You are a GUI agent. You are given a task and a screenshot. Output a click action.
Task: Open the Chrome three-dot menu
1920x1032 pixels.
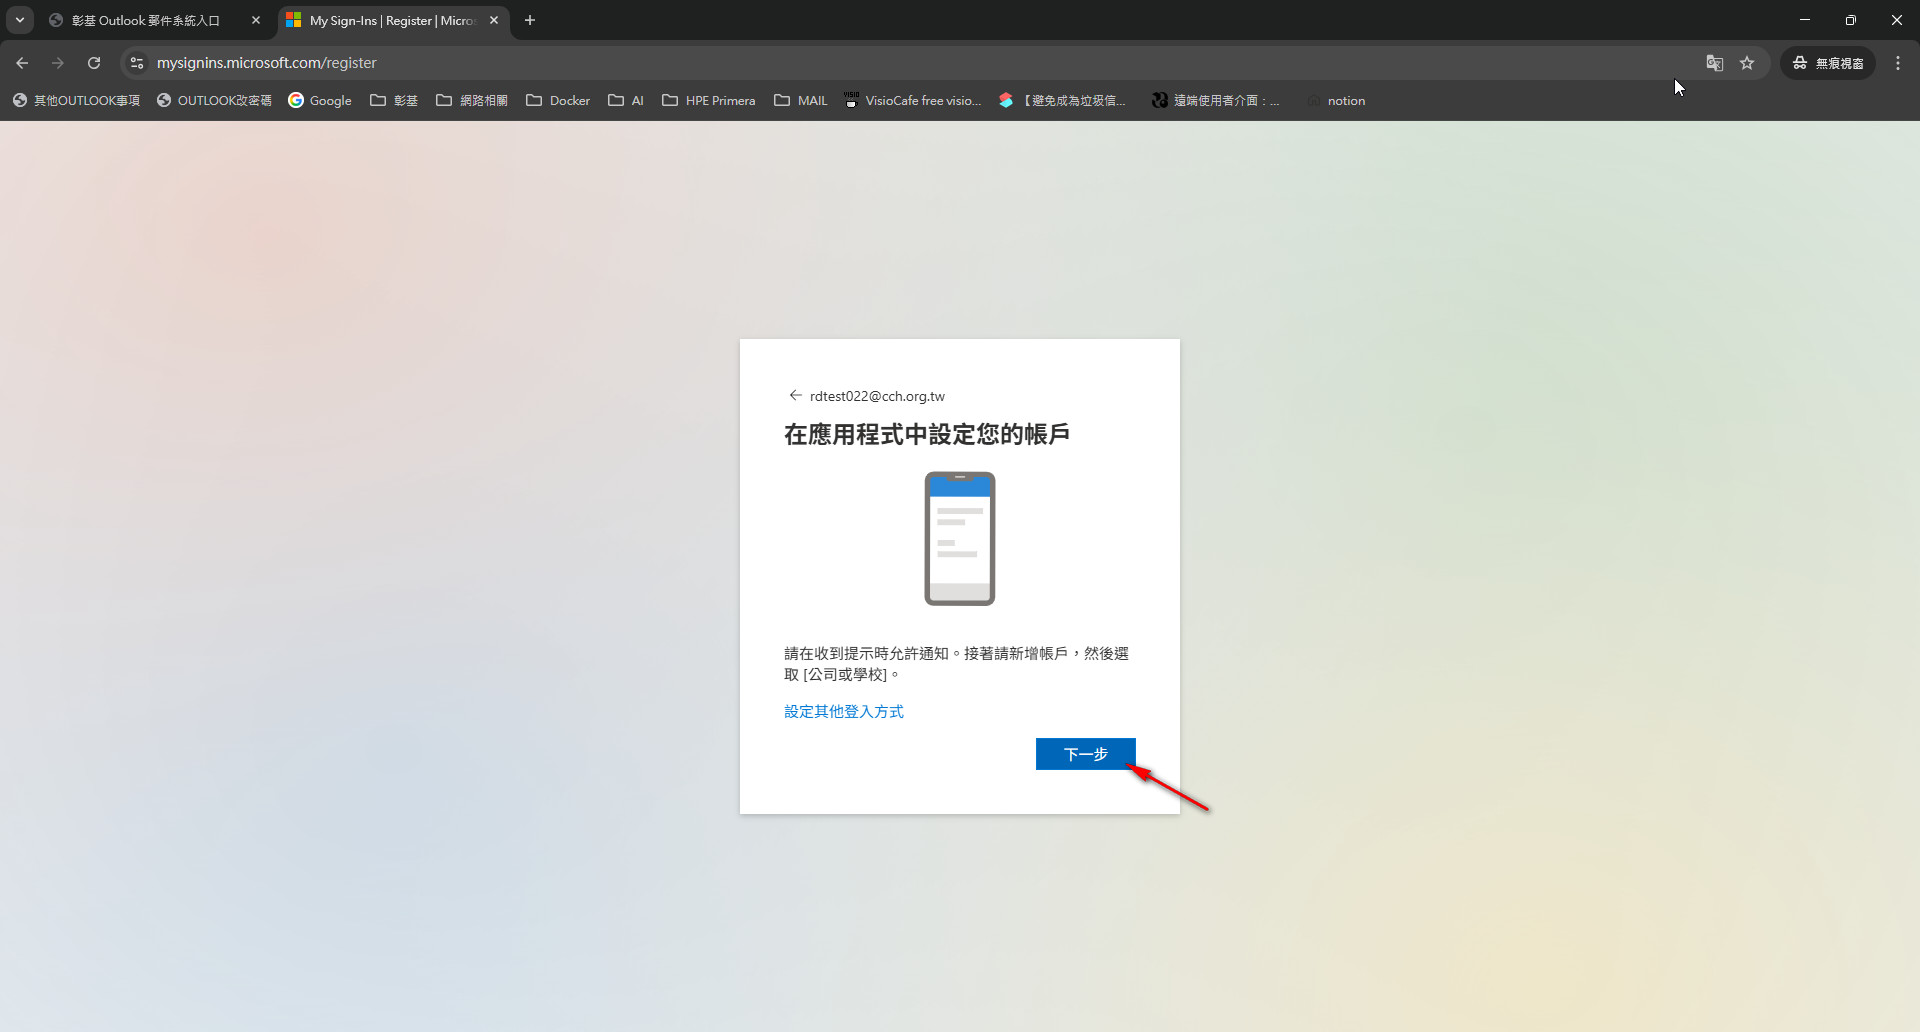tap(1898, 63)
